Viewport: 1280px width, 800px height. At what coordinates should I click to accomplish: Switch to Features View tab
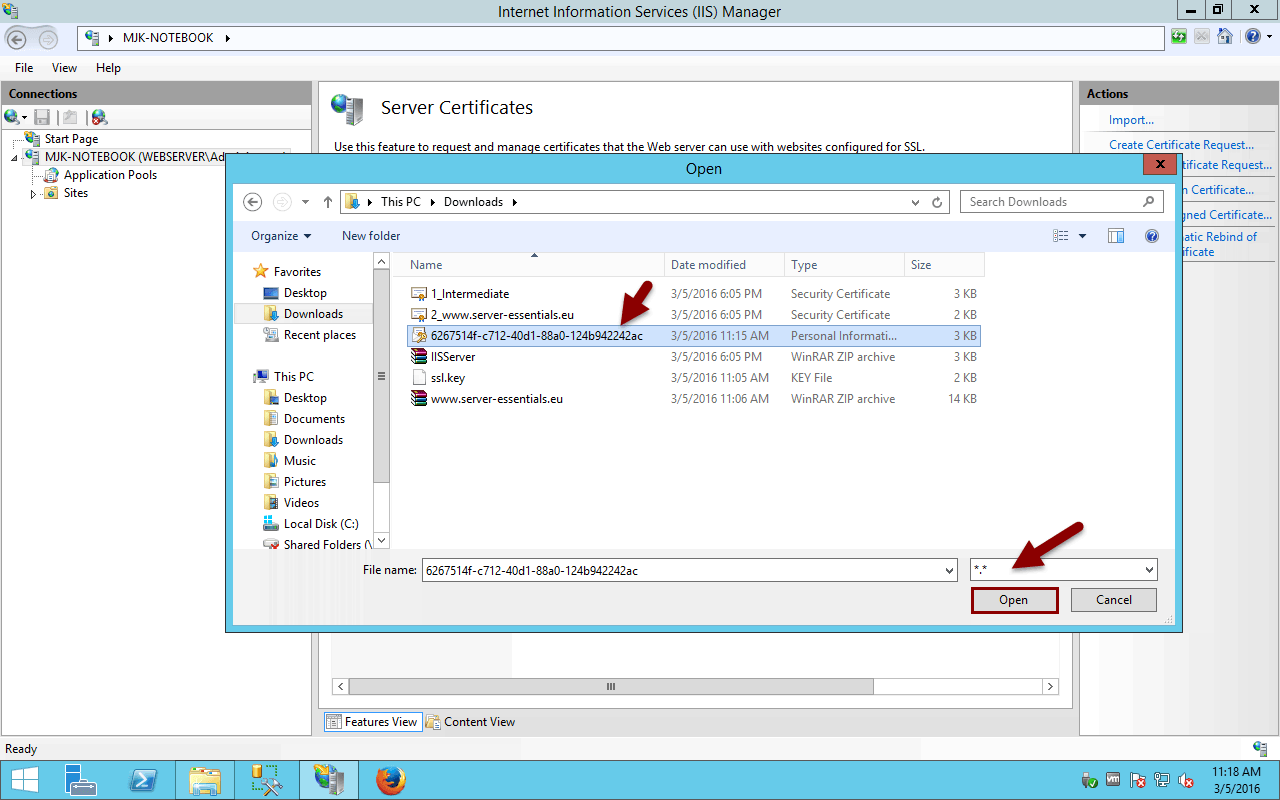tap(371, 722)
